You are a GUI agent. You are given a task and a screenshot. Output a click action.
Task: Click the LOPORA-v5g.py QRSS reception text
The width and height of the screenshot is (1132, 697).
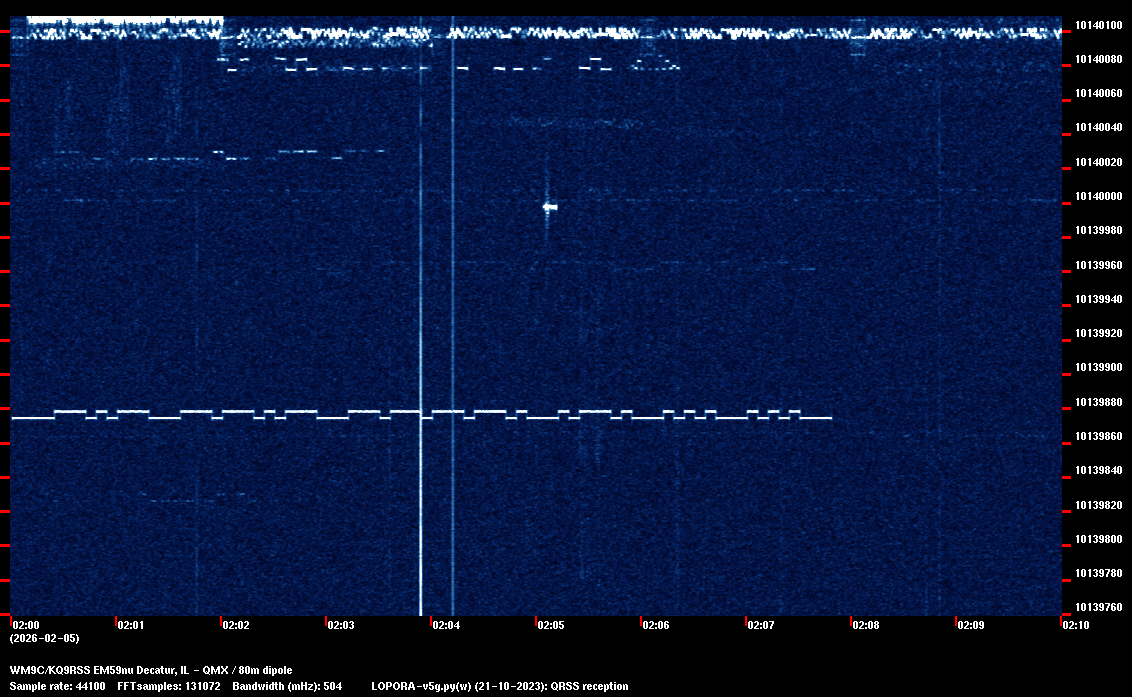click(x=500, y=686)
